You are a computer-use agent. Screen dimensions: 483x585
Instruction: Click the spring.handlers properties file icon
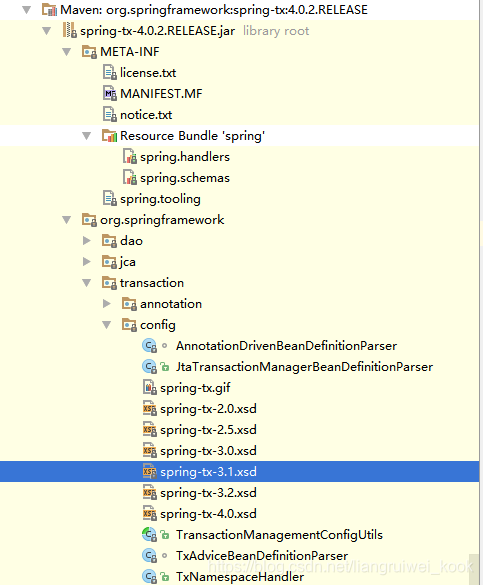pyautogui.click(x=130, y=157)
